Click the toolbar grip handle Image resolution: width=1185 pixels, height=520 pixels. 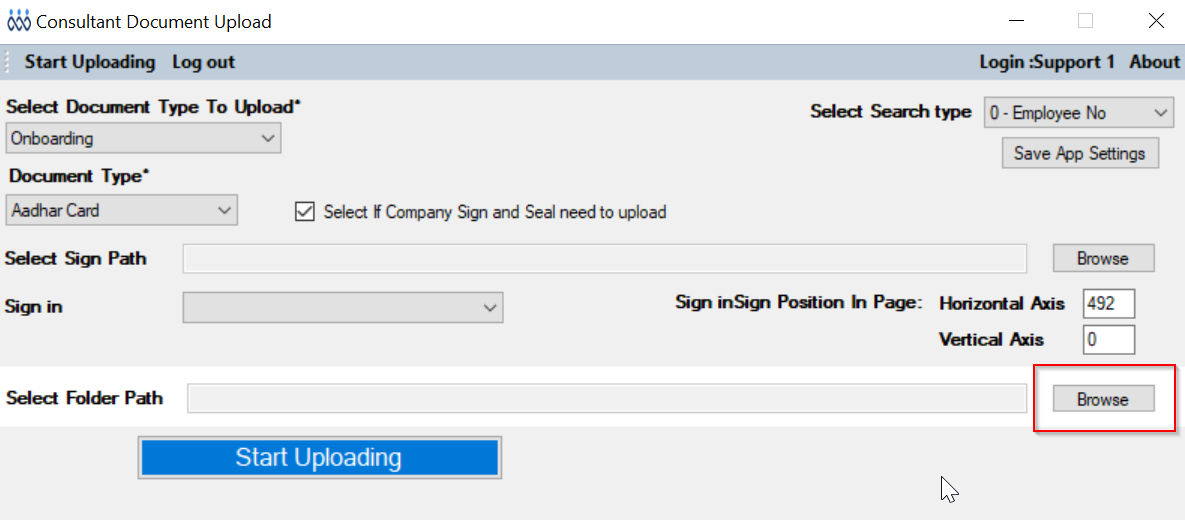click(9, 62)
